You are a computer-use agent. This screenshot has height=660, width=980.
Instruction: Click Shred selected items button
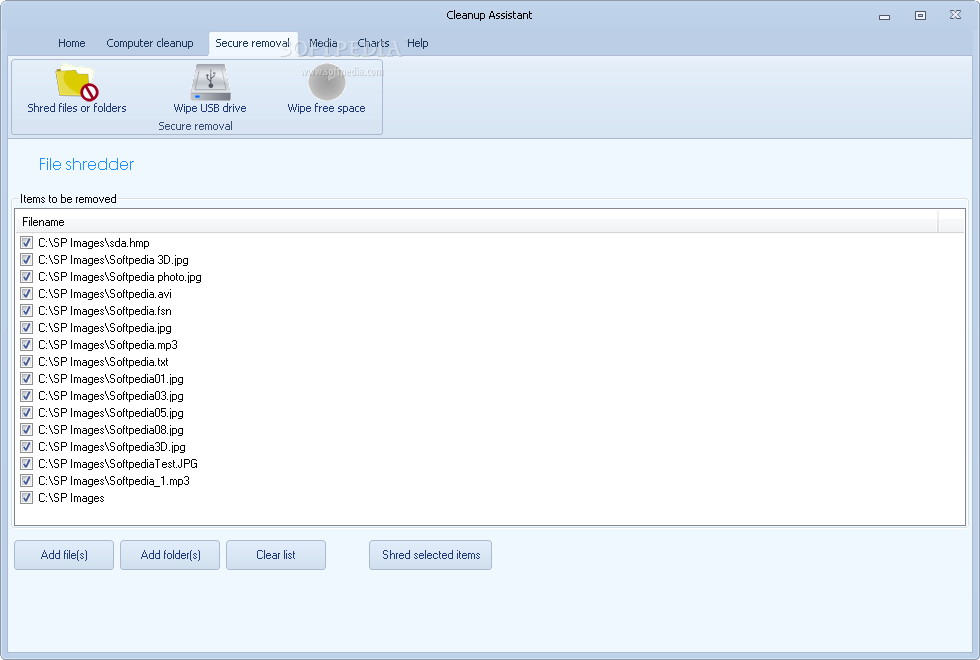click(x=431, y=555)
